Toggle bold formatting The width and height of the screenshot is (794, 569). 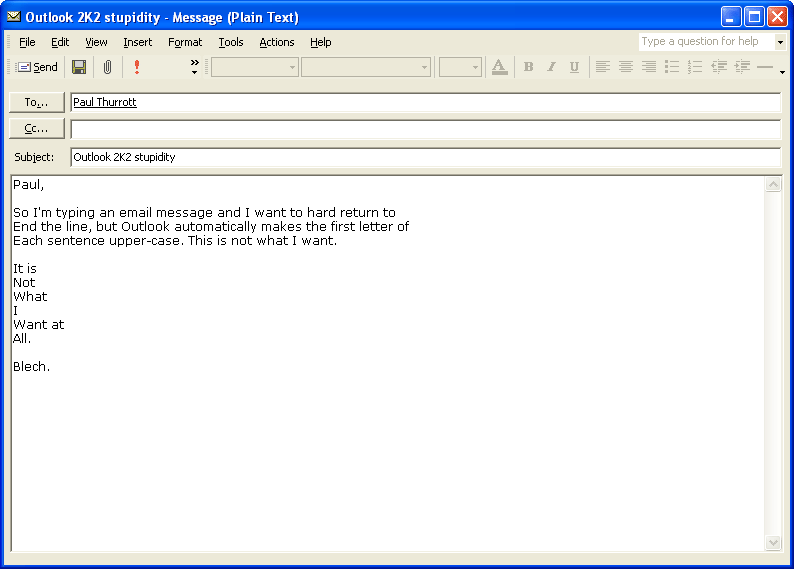(528, 67)
